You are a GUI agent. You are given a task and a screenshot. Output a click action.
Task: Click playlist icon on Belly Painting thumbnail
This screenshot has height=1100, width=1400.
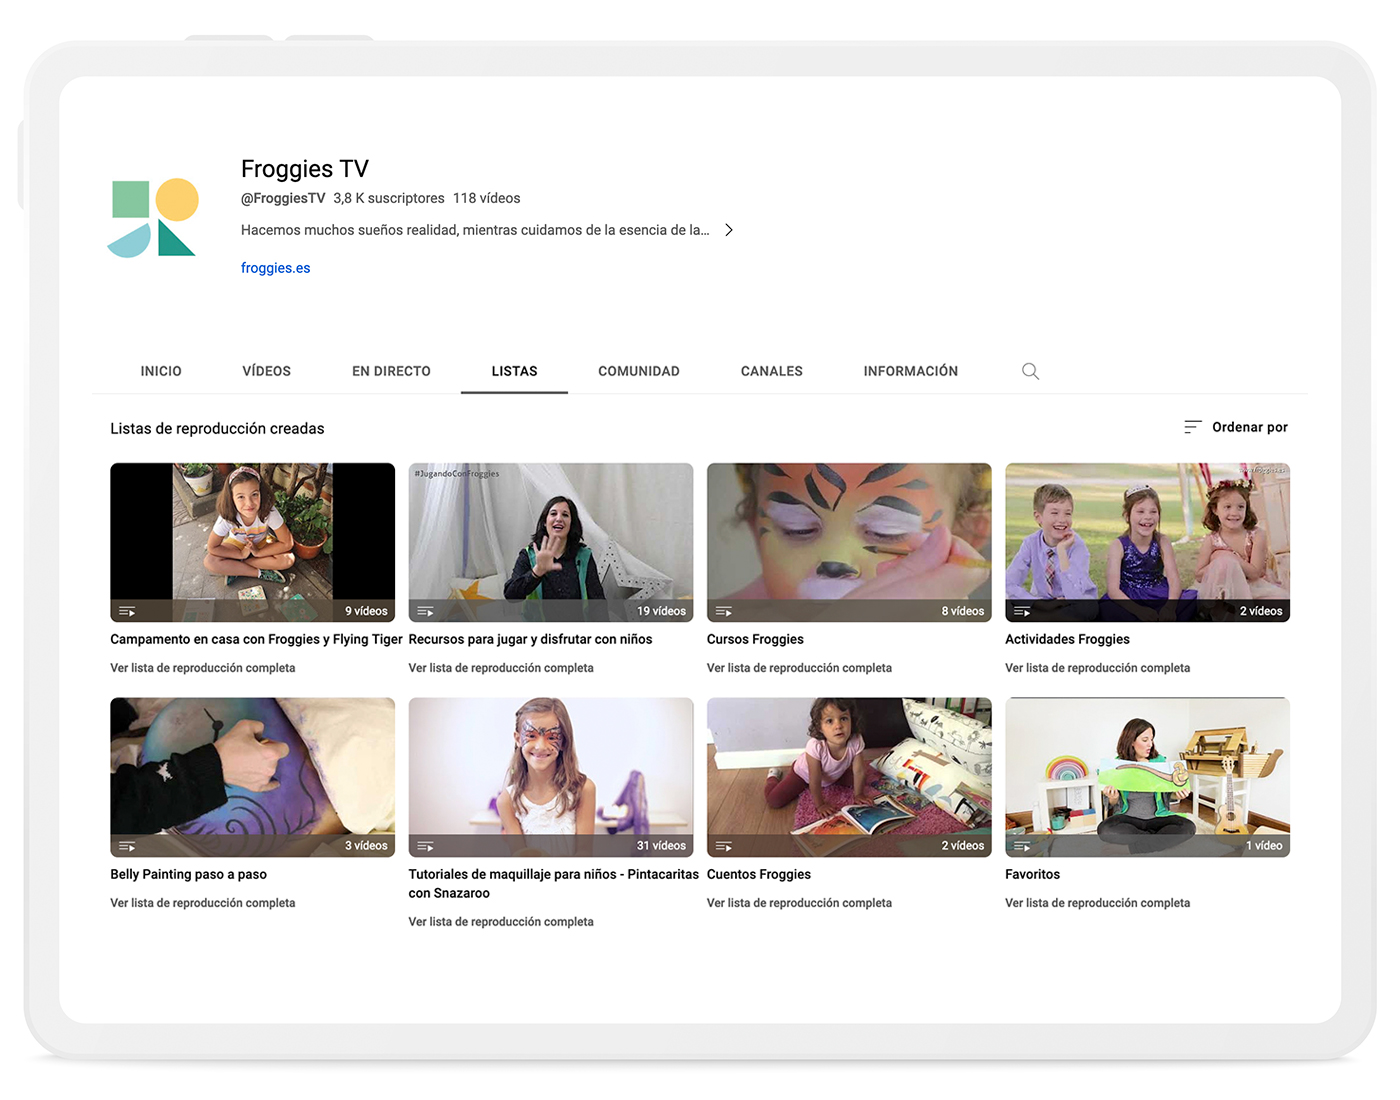[x=127, y=846]
